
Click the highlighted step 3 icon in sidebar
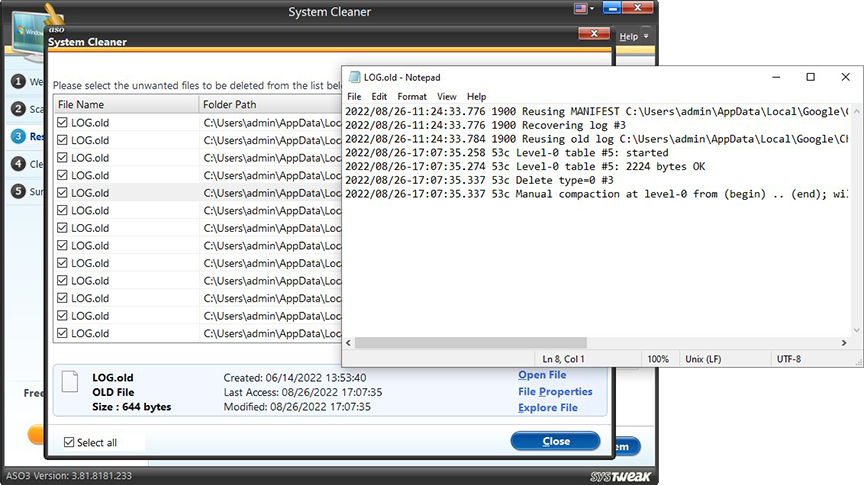tap(18, 136)
